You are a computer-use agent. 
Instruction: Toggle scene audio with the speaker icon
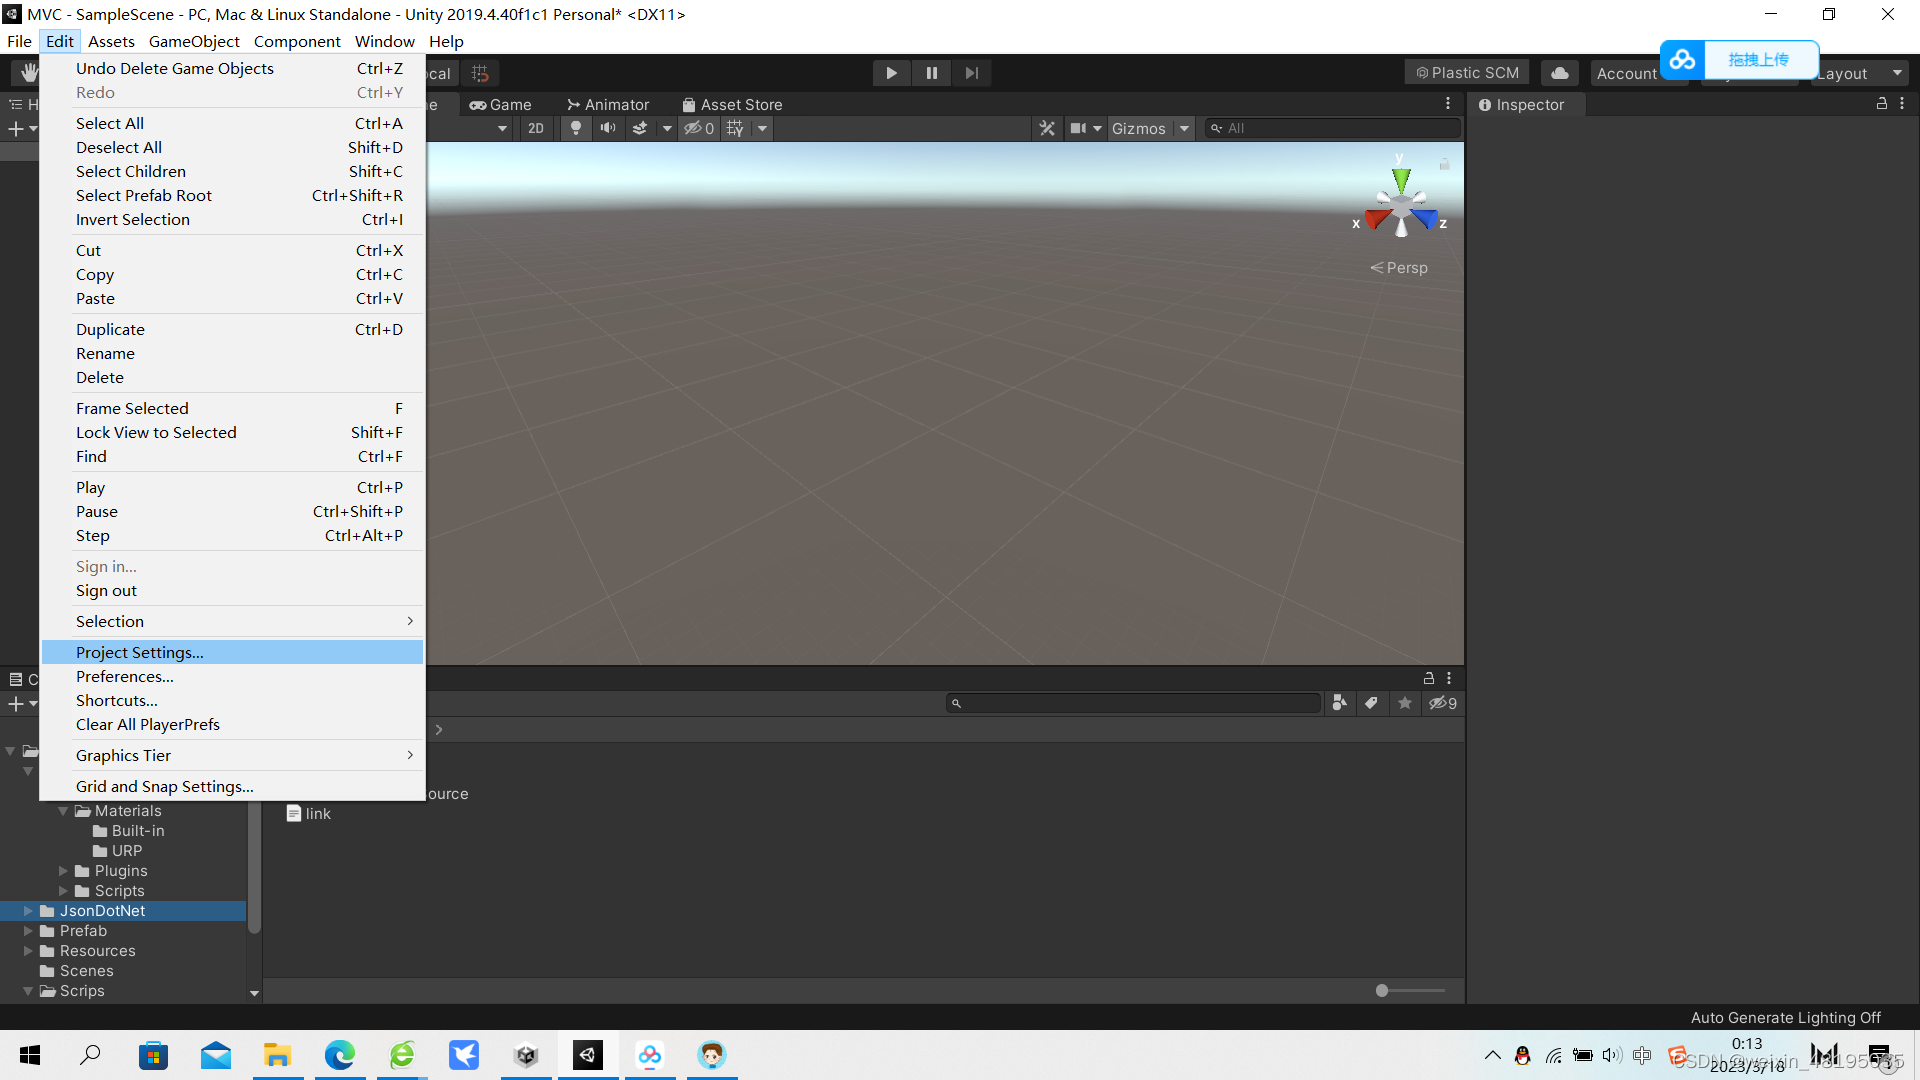607,128
